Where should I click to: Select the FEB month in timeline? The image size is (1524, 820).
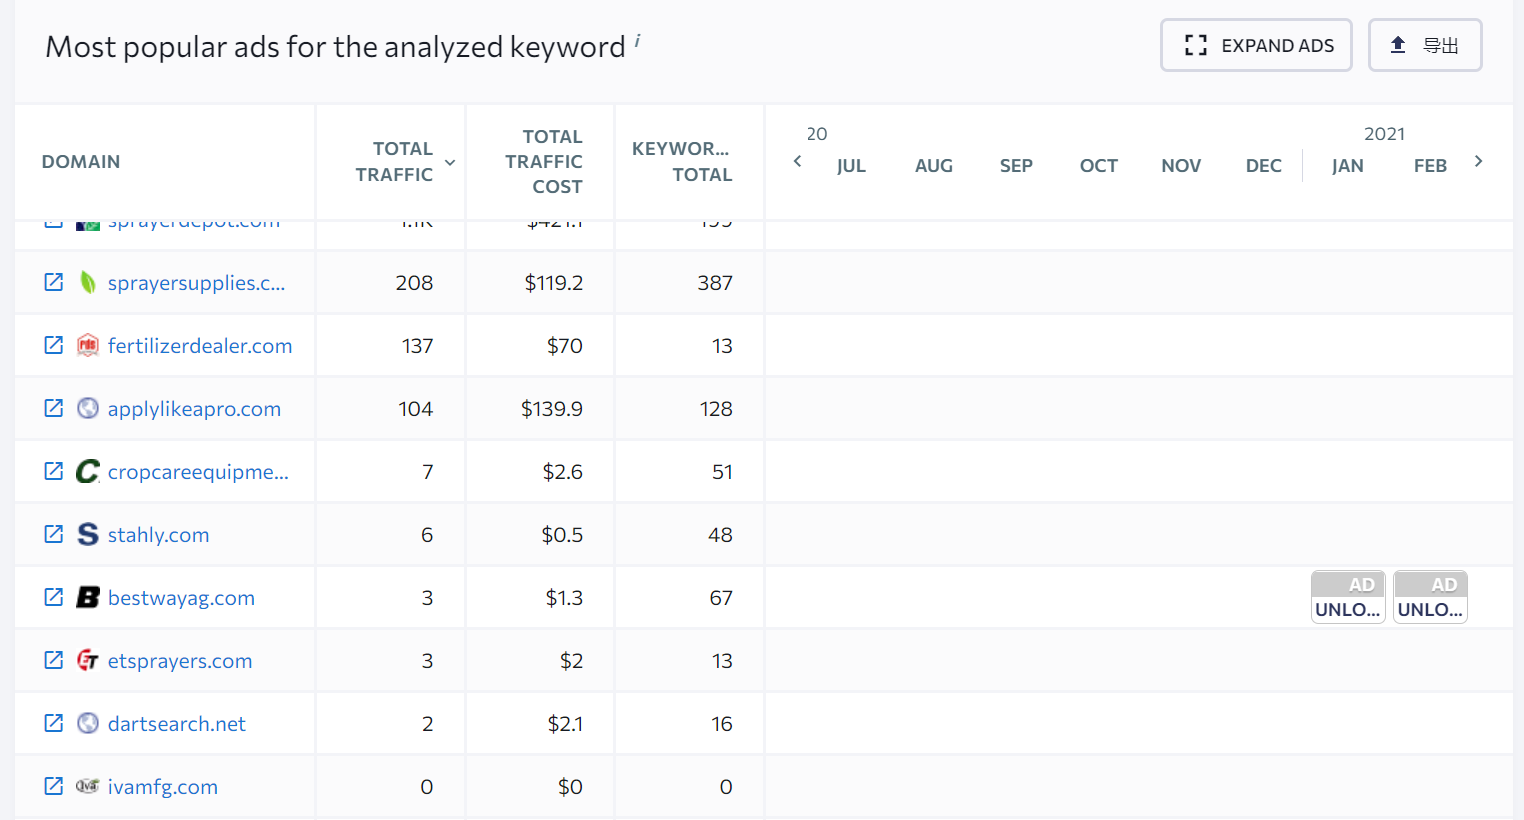[x=1430, y=165]
